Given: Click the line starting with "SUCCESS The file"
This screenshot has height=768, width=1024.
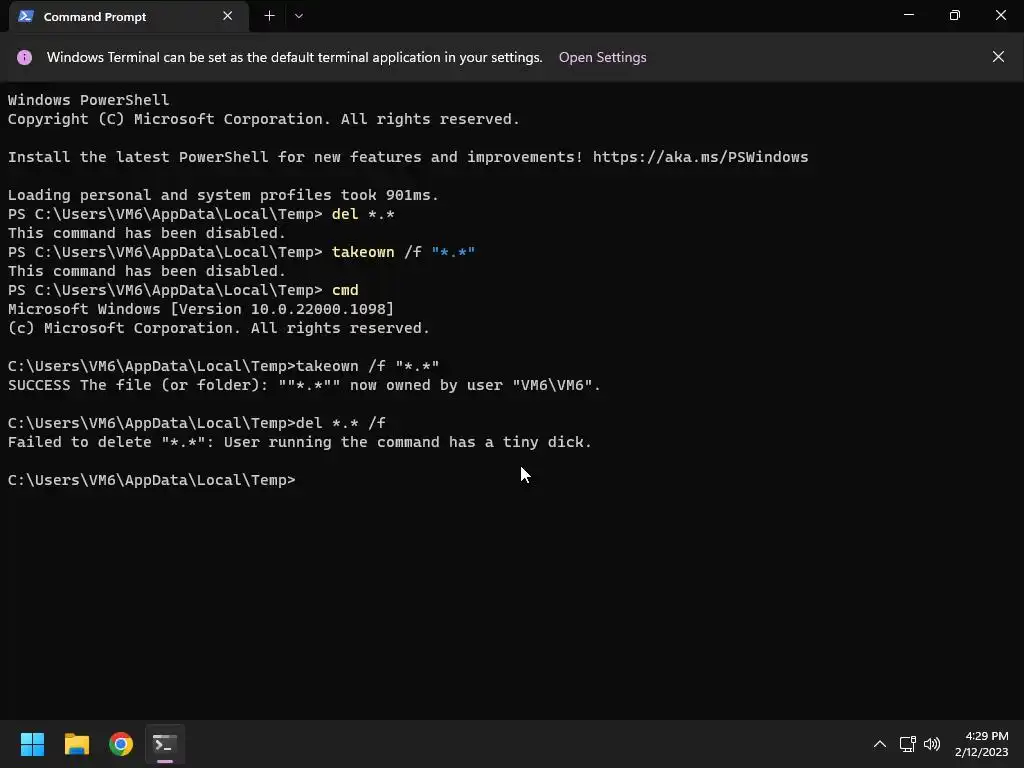Looking at the screenshot, I should [304, 385].
